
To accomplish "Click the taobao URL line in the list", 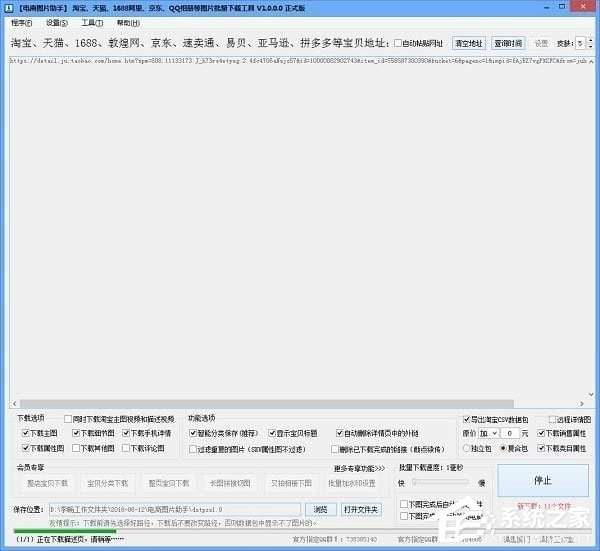I will pos(298,60).
